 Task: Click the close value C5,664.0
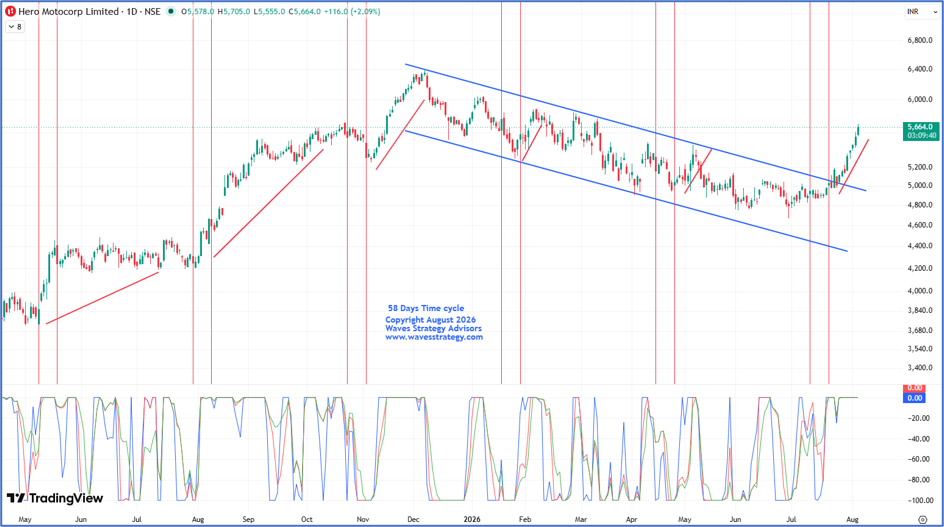(305, 11)
